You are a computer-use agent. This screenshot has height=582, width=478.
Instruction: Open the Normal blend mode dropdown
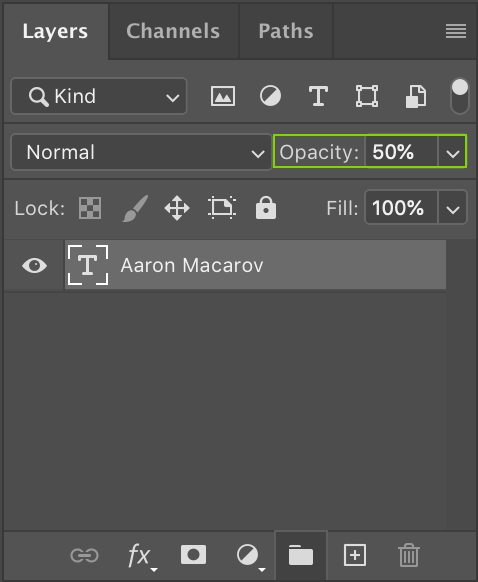pos(141,152)
